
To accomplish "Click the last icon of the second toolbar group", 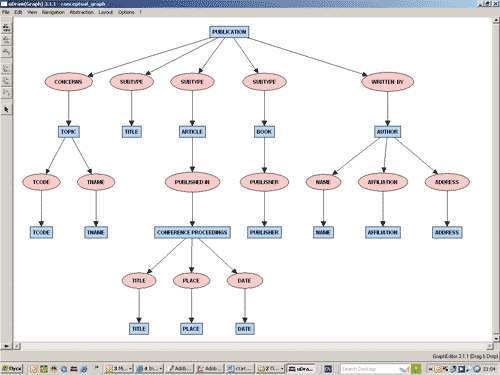I will click(x=6, y=93).
